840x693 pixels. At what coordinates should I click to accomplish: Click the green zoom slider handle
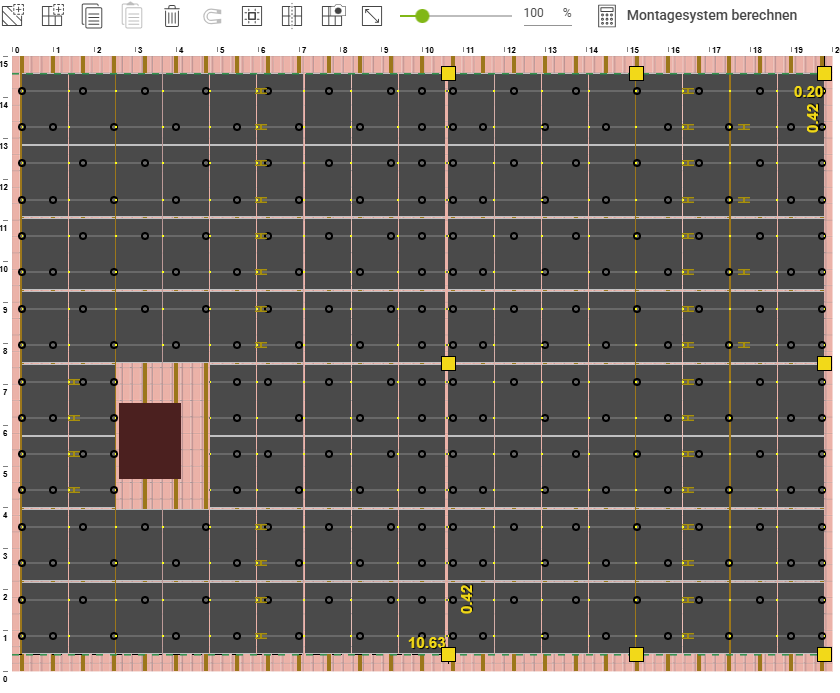point(422,16)
